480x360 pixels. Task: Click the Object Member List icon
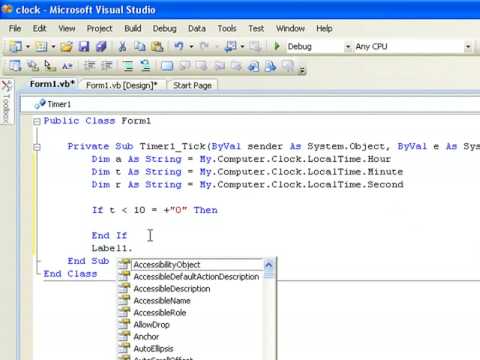tap(15, 66)
